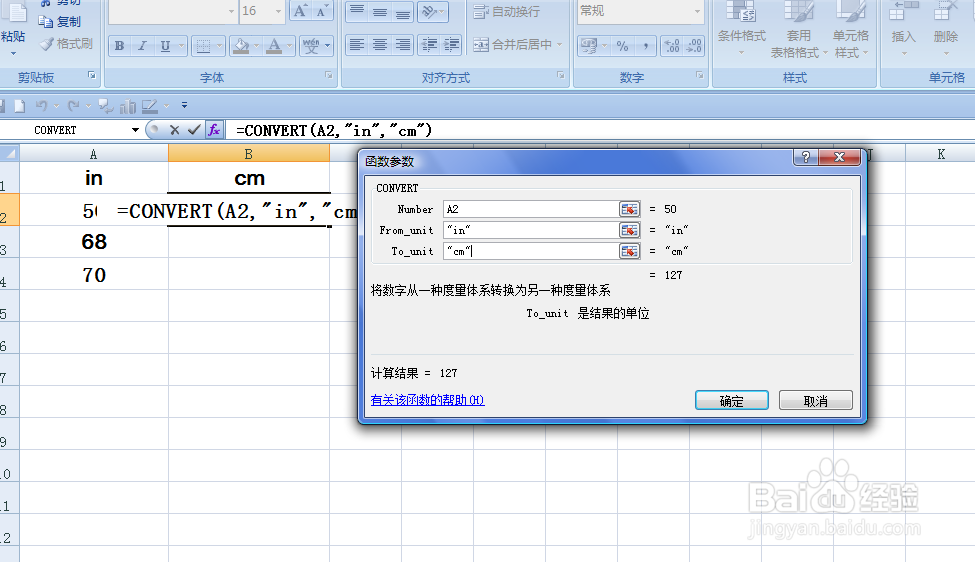This screenshot has width=975, height=562.
Task: Open 插入 insert cells menu
Action: click(x=903, y=28)
